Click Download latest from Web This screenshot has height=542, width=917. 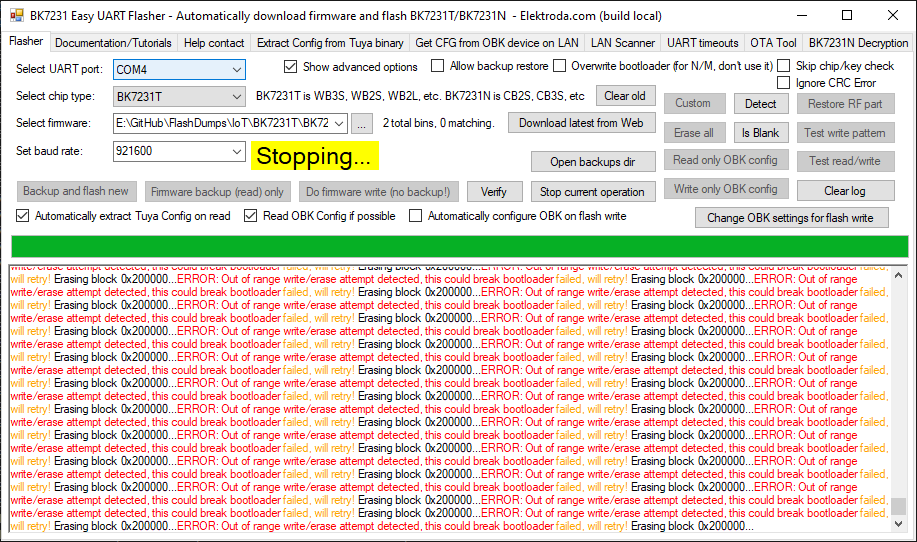tap(581, 123)
